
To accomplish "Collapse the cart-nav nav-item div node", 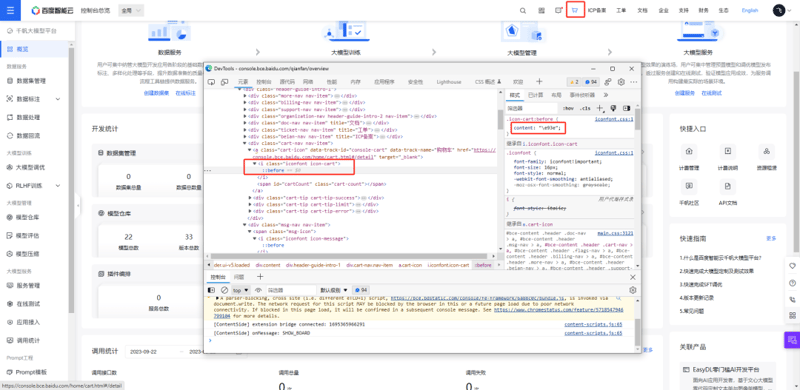I will tap(245, 143).
